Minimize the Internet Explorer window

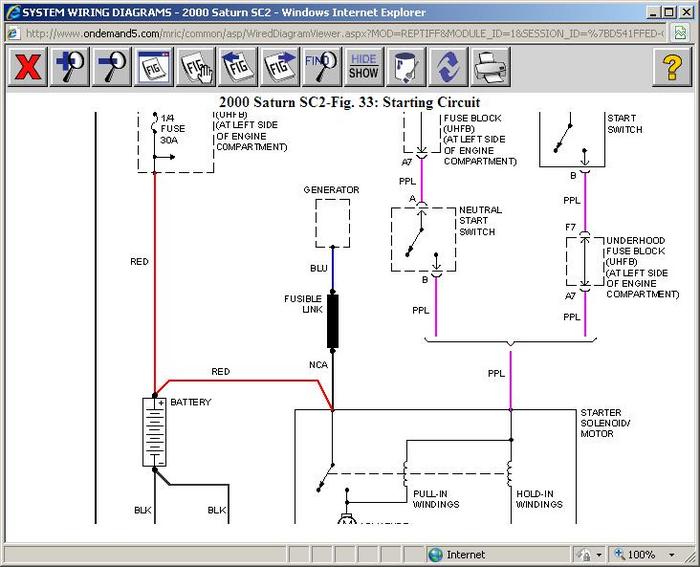[x=654, y=12]
